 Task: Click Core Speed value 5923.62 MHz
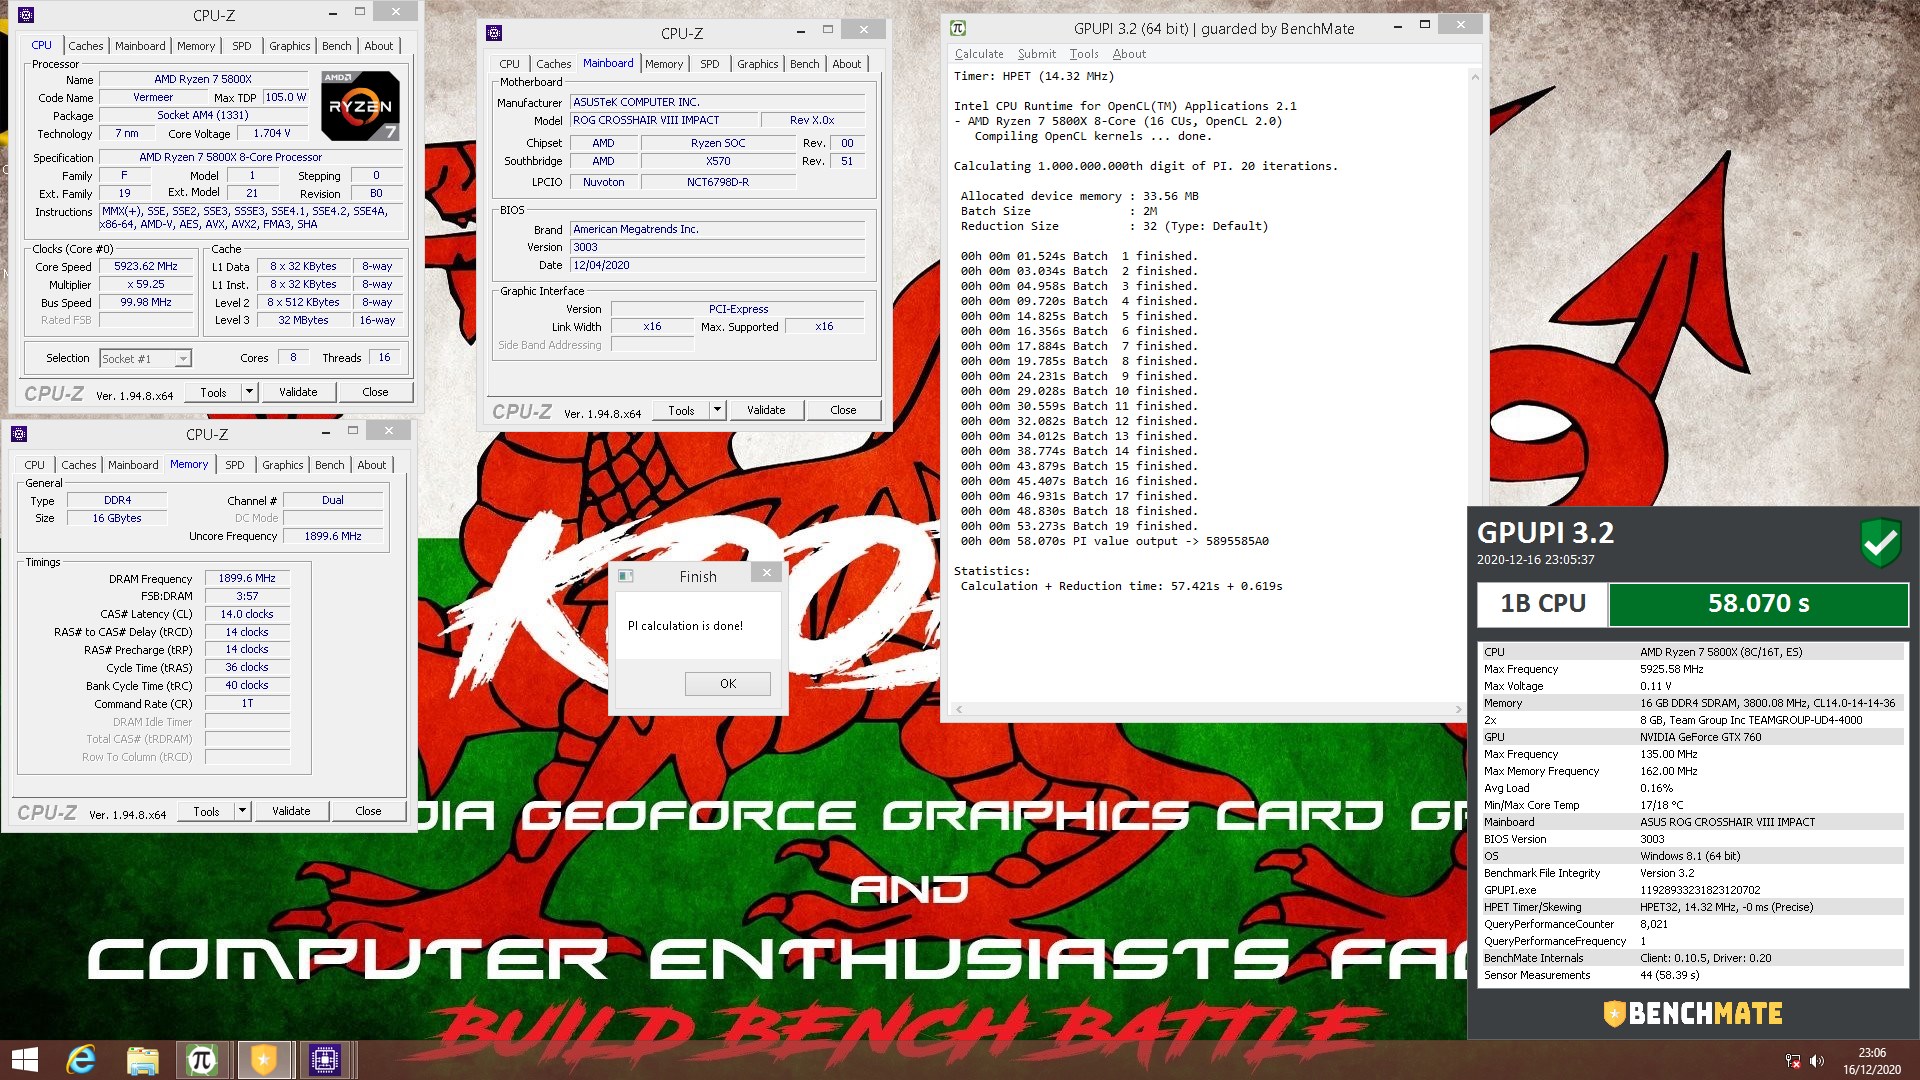(146, 267)
